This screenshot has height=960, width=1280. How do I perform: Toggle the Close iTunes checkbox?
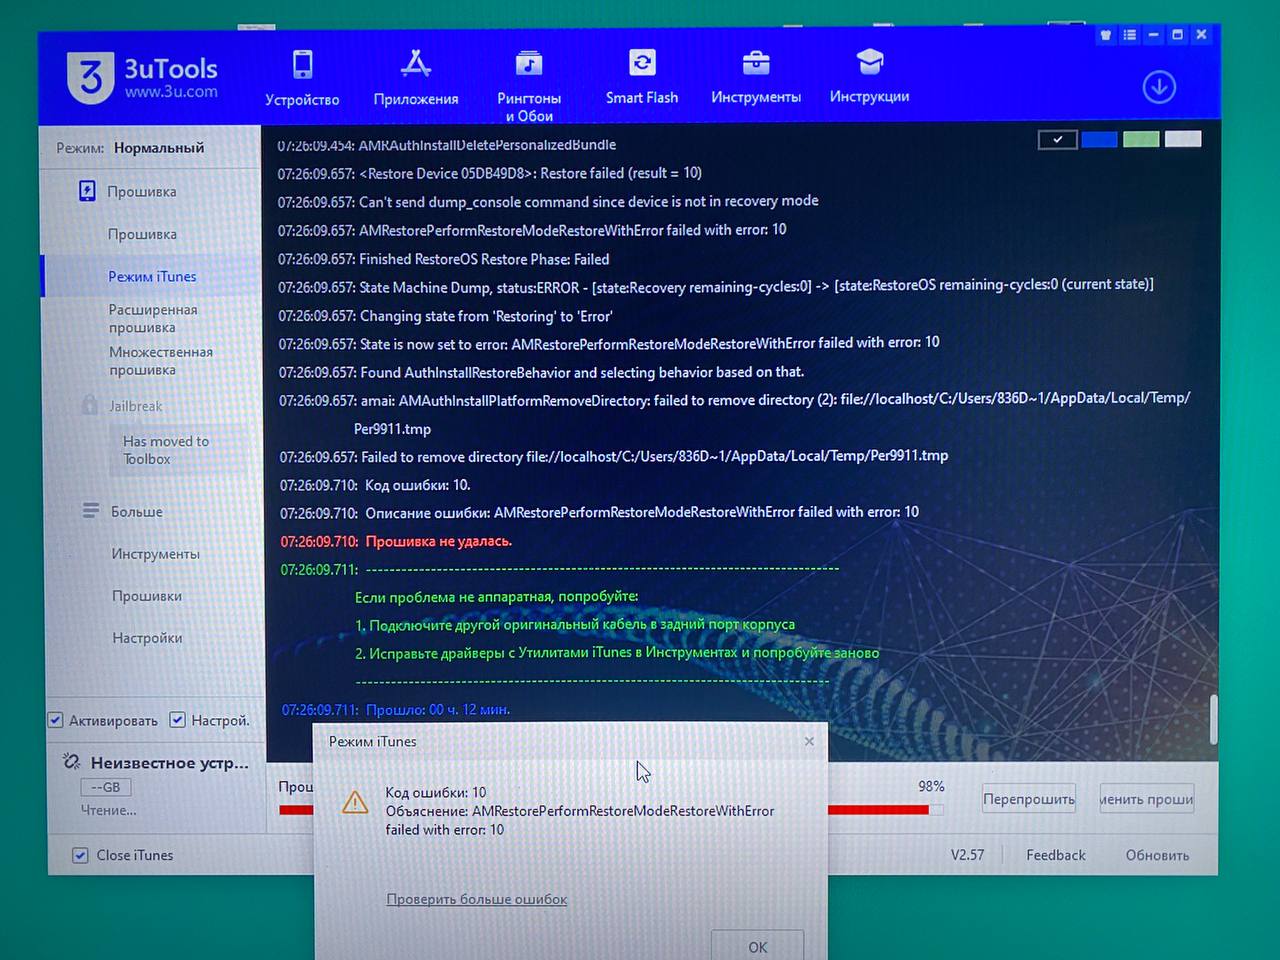[x=80, y=855]
